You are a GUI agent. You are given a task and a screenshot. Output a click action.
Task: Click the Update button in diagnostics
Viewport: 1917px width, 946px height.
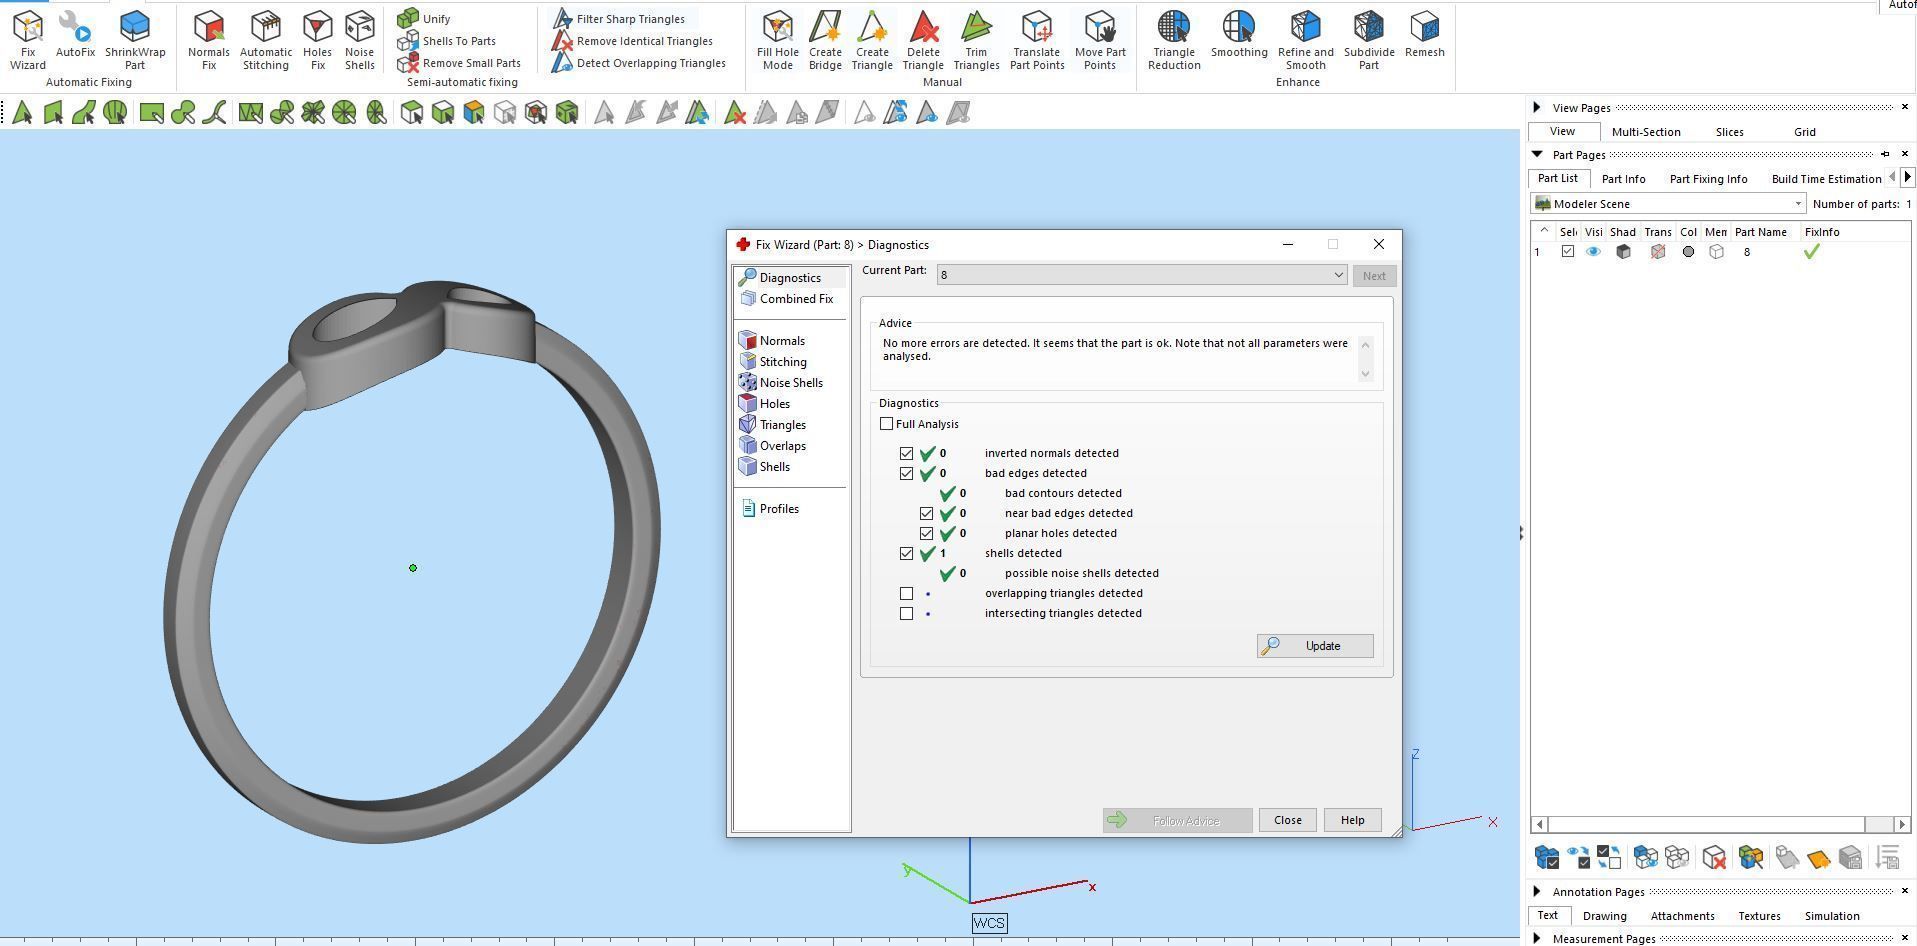1315,646
